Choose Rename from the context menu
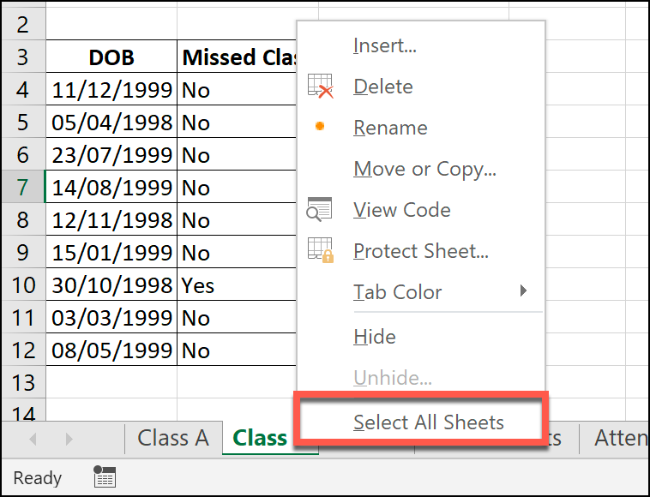 click(390, 128)
